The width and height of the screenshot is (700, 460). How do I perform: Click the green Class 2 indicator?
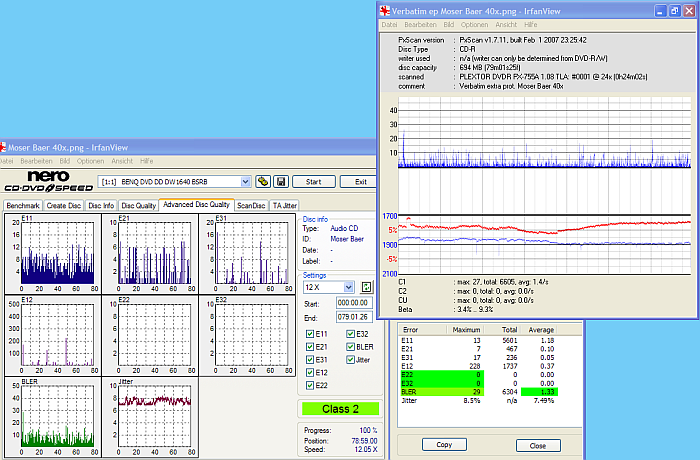(x=340, y=409)
